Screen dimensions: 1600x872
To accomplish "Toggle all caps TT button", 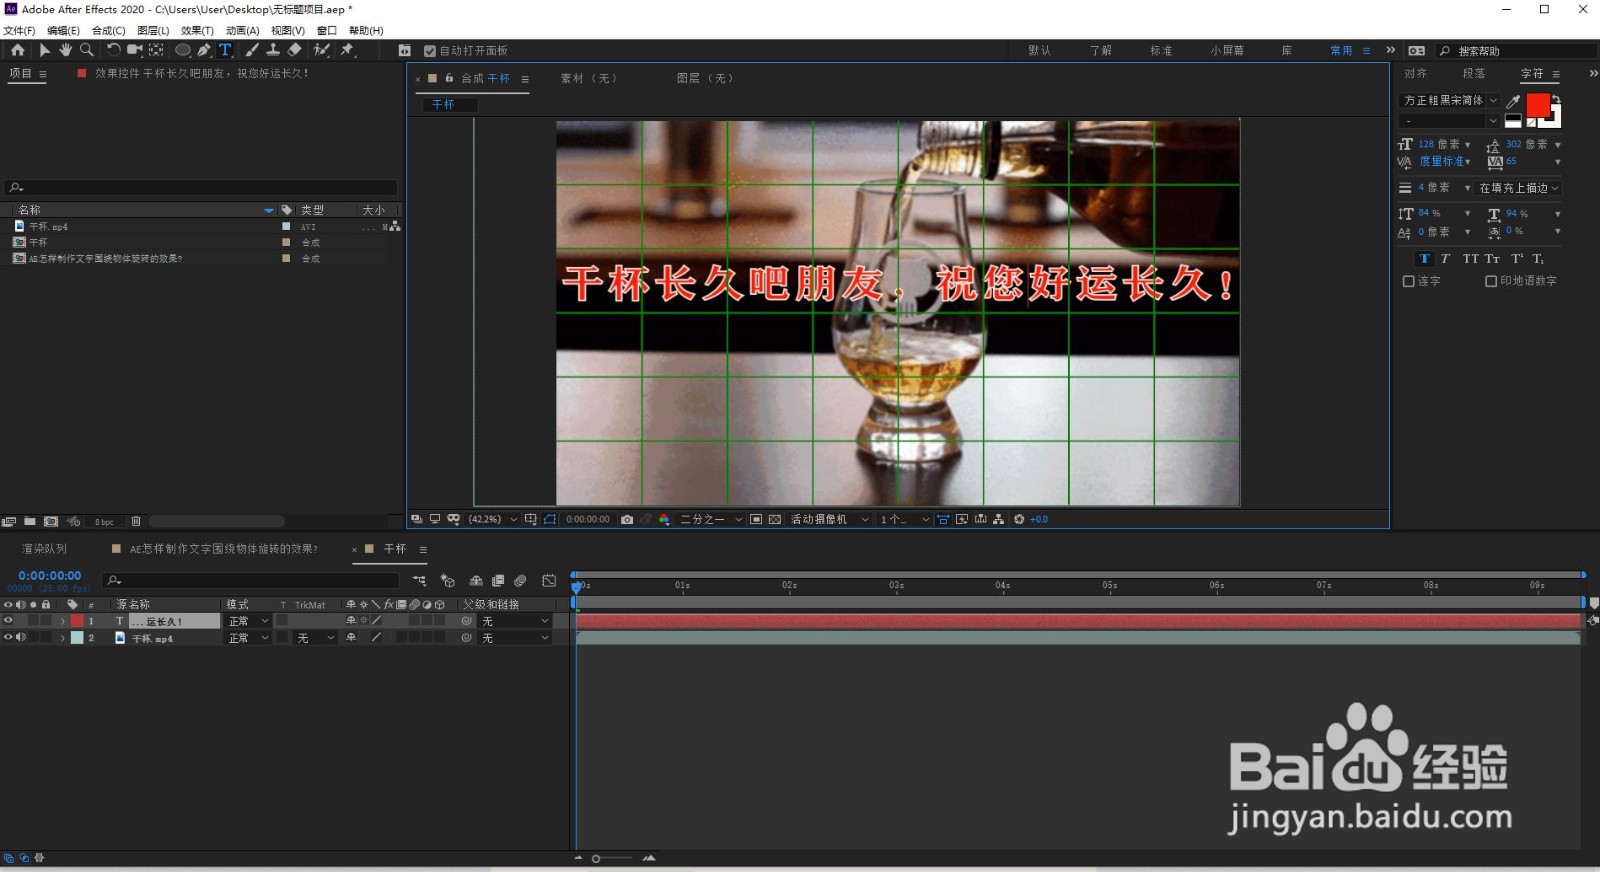I will (1470, 258).
